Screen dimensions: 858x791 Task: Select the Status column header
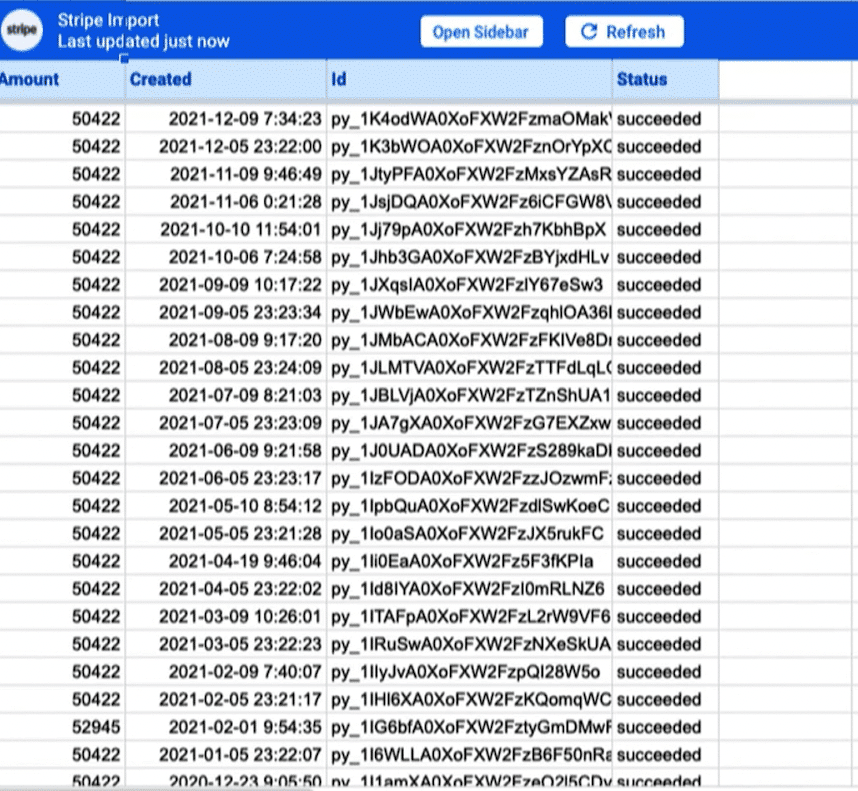click(665, 79)
